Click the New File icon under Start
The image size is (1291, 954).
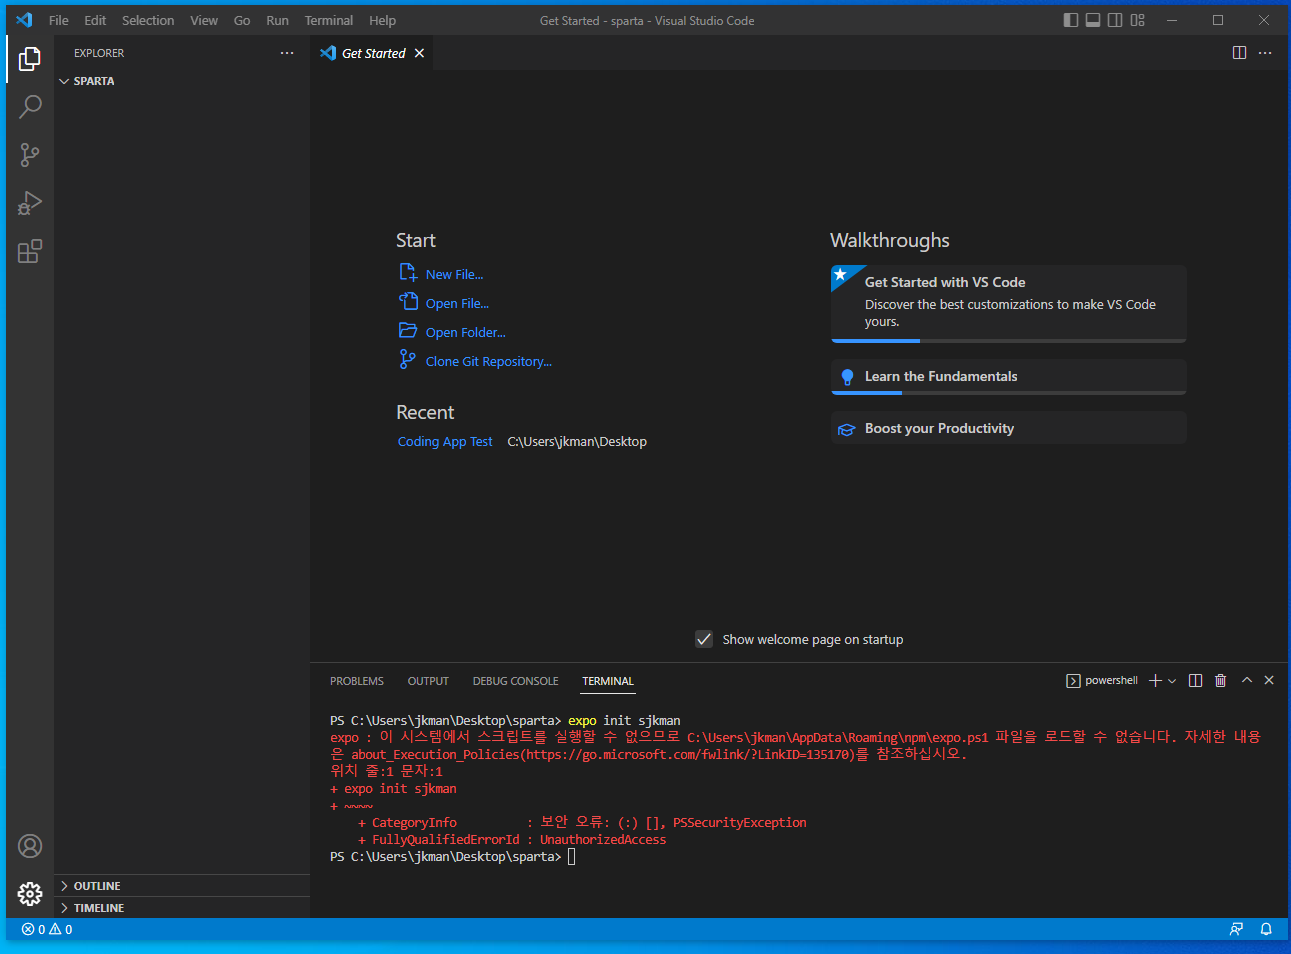click(408, 273)
